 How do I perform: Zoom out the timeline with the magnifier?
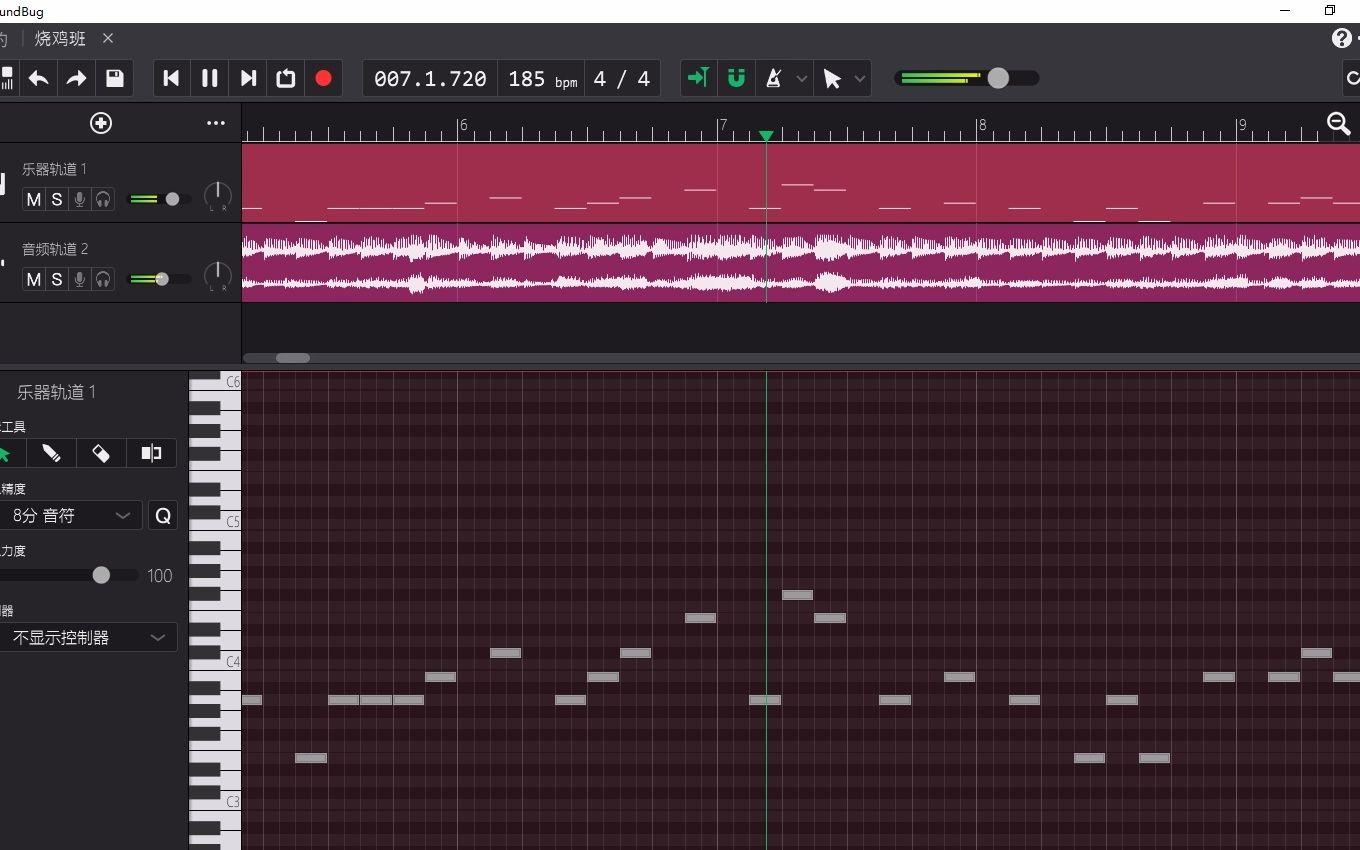point(1338,123)
